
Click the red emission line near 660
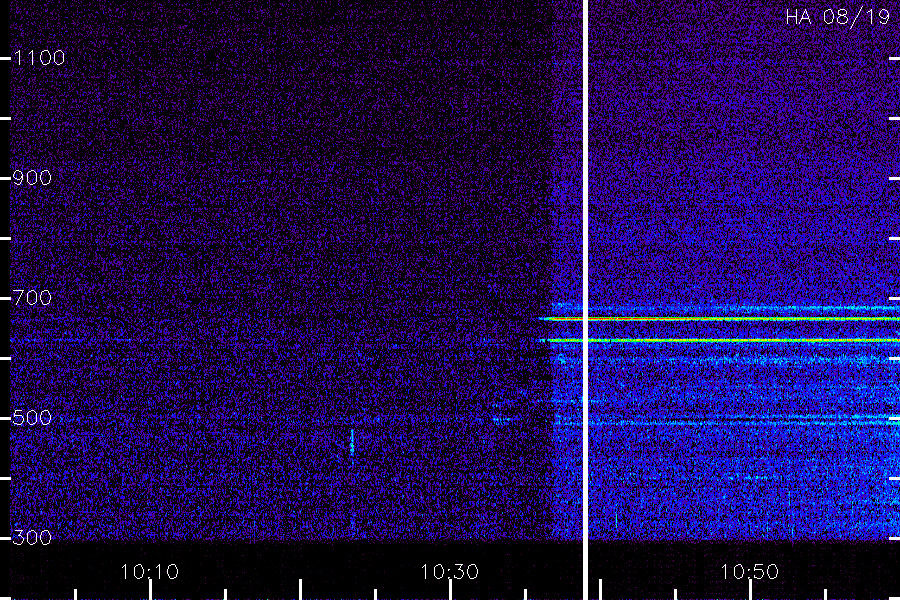point(719,319)
